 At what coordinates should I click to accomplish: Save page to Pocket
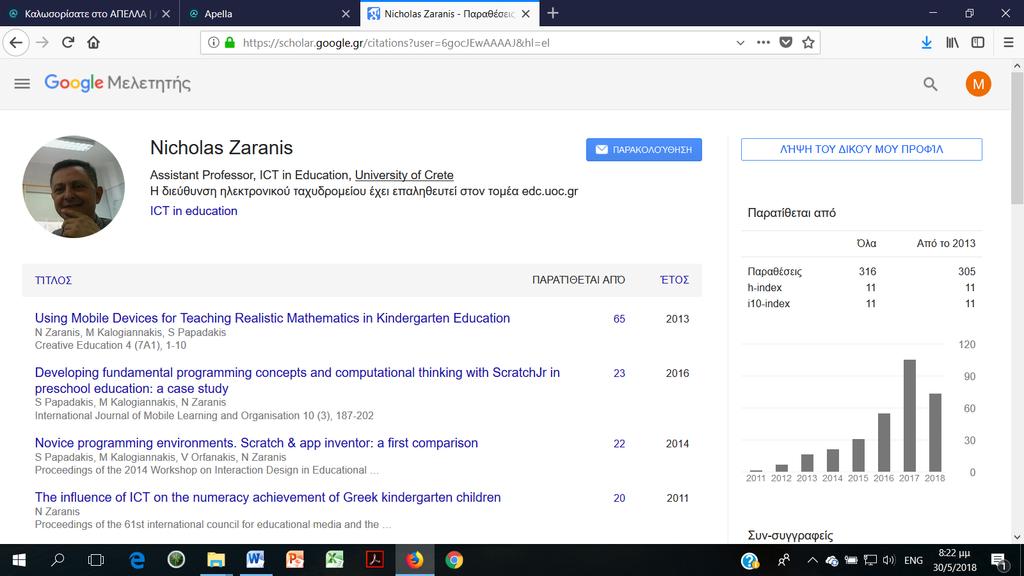pos(786,42)
